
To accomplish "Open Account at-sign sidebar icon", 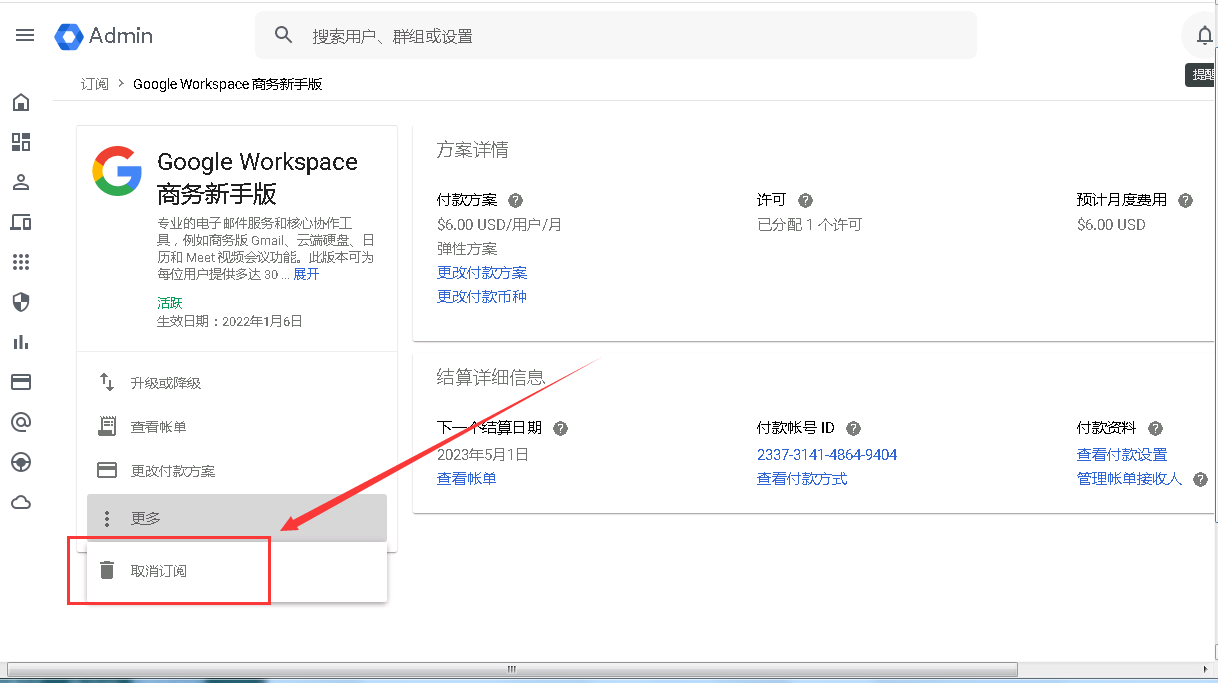I will point(21,422).
